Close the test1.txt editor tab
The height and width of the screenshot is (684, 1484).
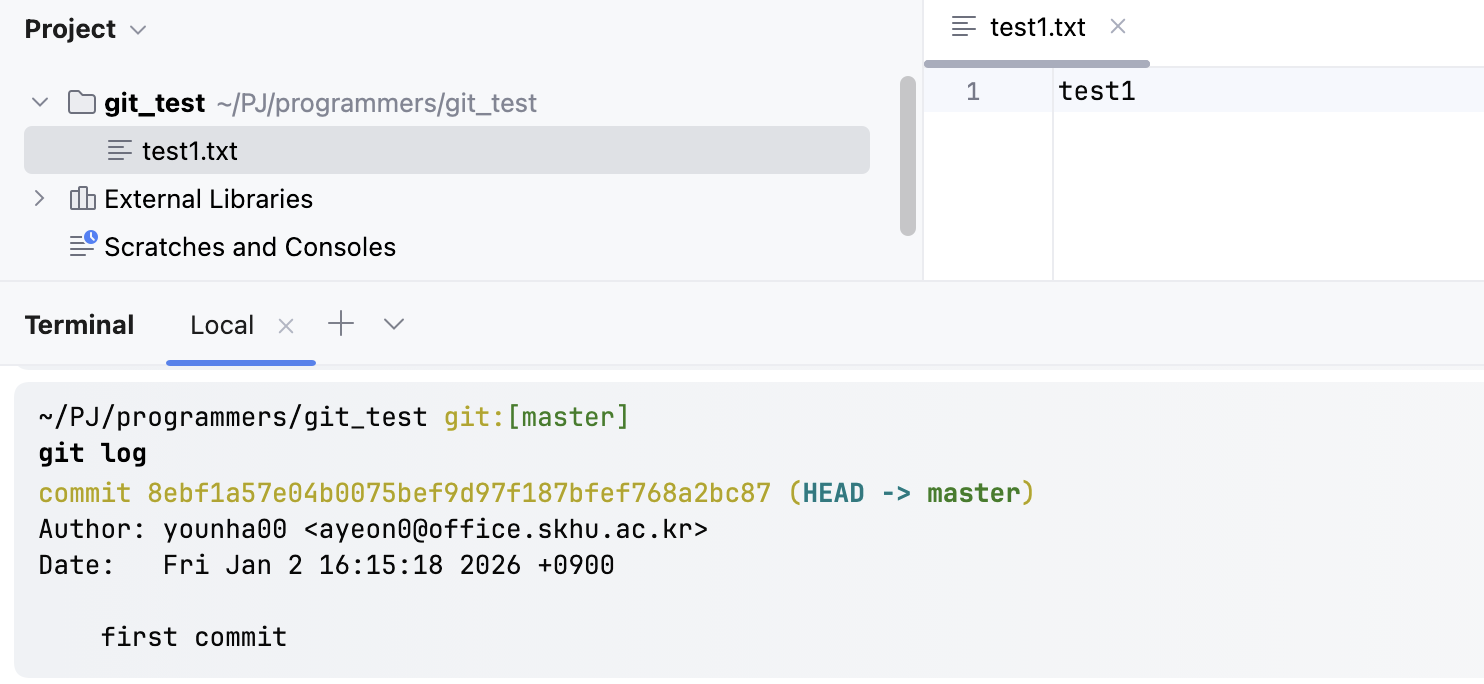click(x=1119, y=27)
